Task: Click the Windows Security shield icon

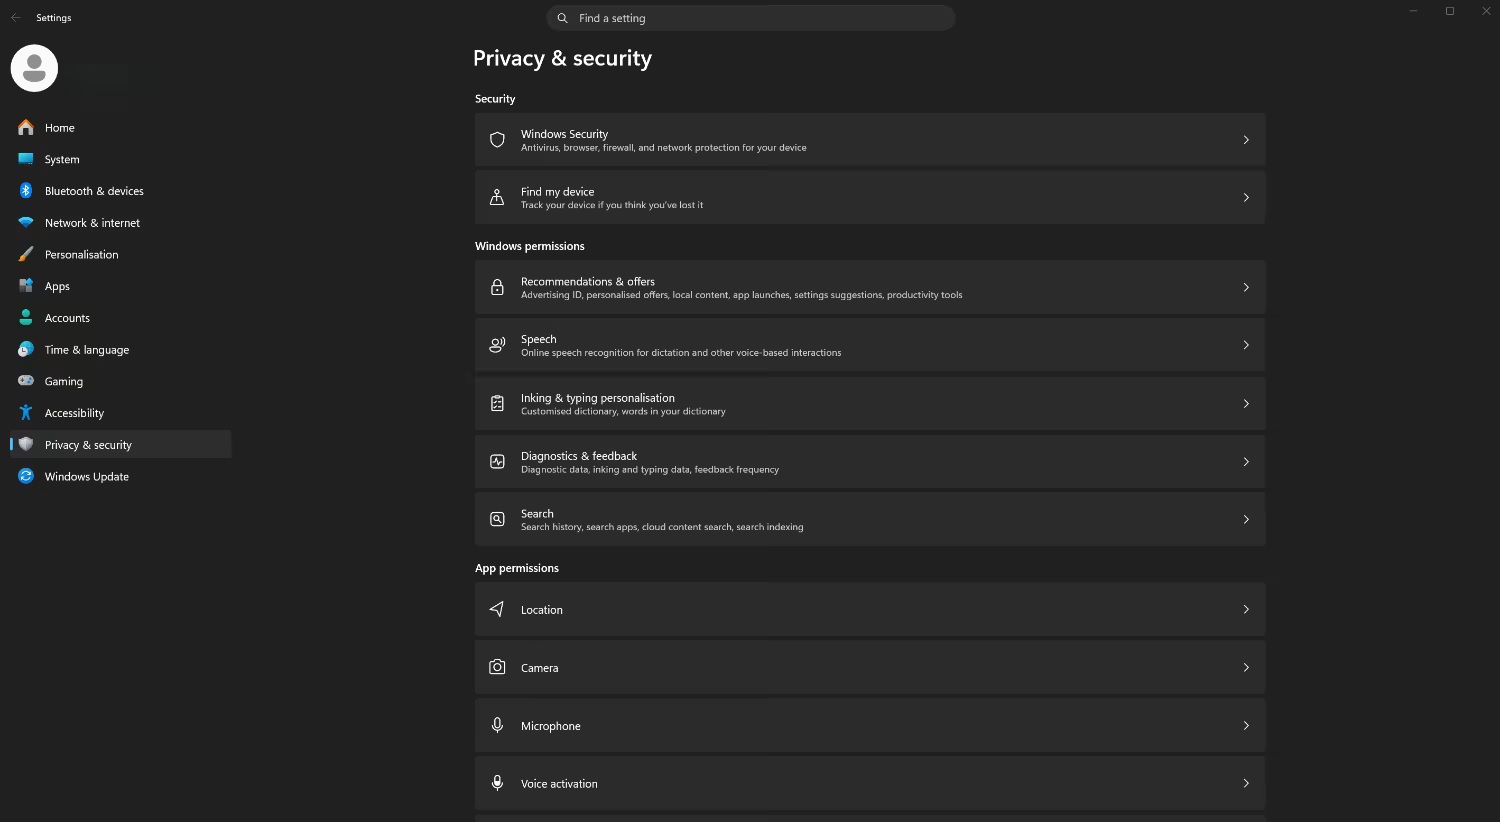Action: pos(497,140)
